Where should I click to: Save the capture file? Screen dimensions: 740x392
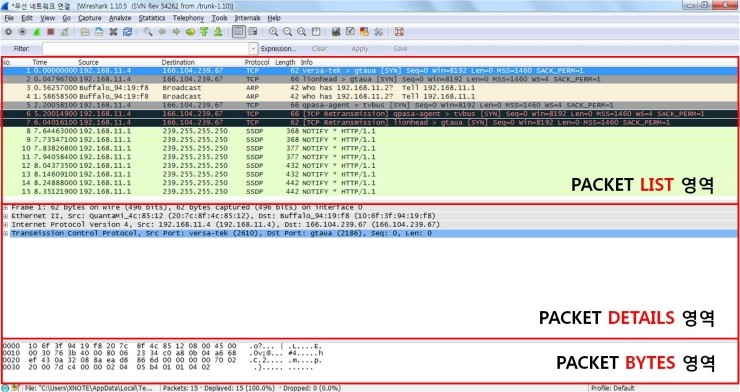99,32
